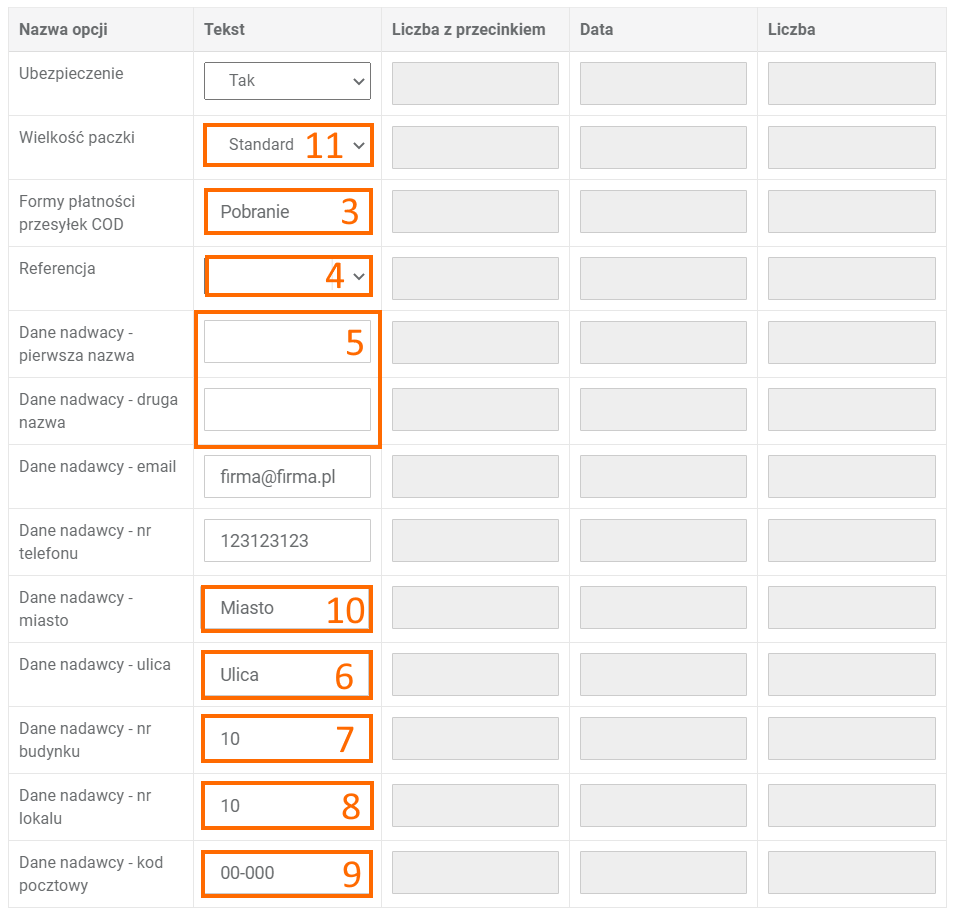Click the Tekst column header
Screen dimensions: 955x916
click(x=224, y=29)
